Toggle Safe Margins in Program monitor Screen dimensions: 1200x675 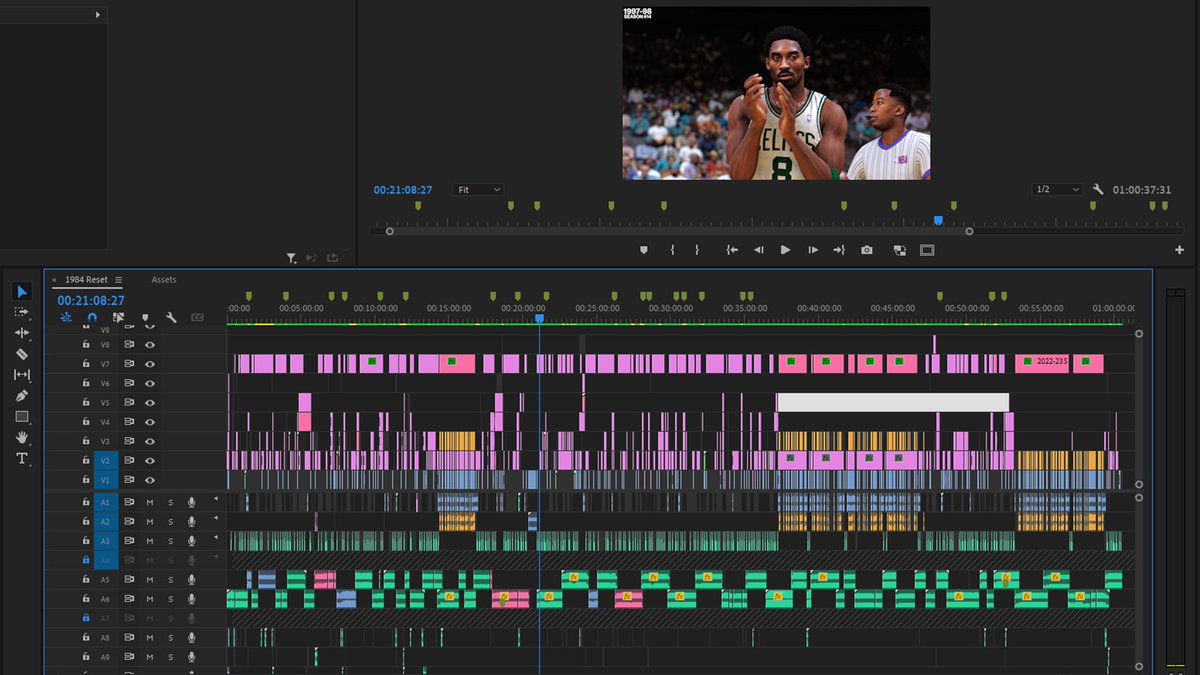click(927, 250)
